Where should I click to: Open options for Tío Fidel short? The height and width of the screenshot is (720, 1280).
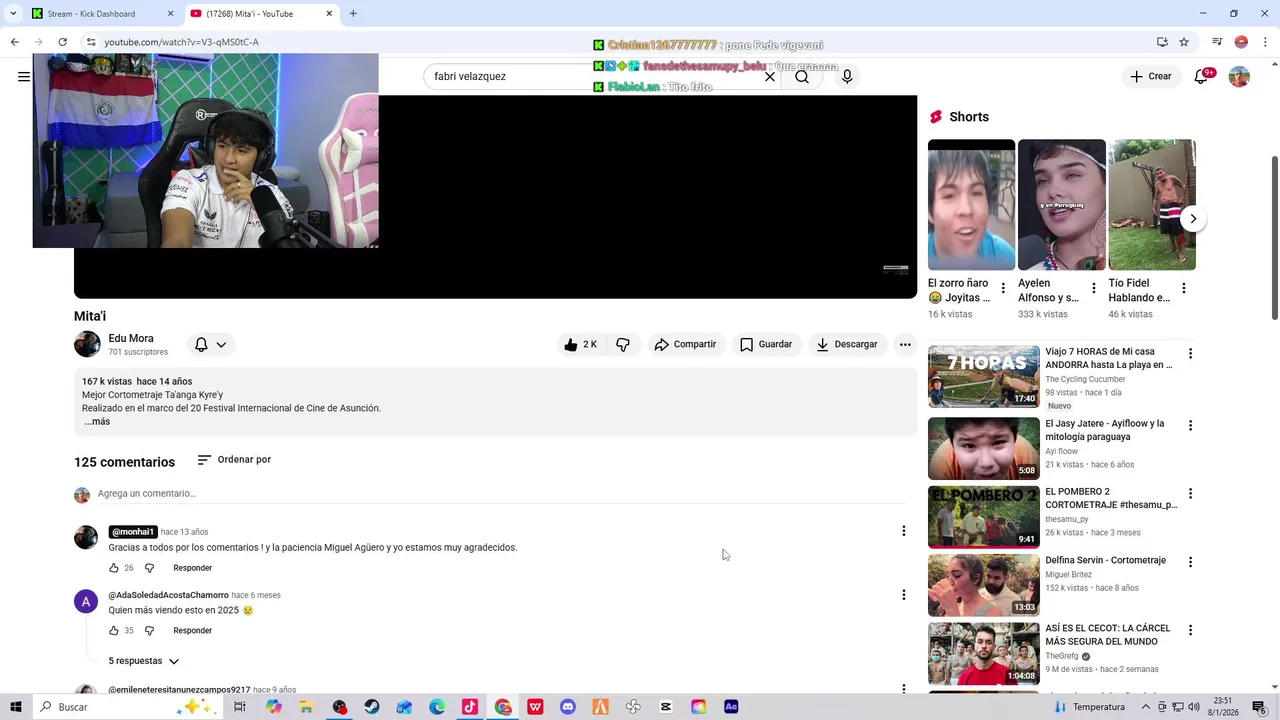point(1184,288)
